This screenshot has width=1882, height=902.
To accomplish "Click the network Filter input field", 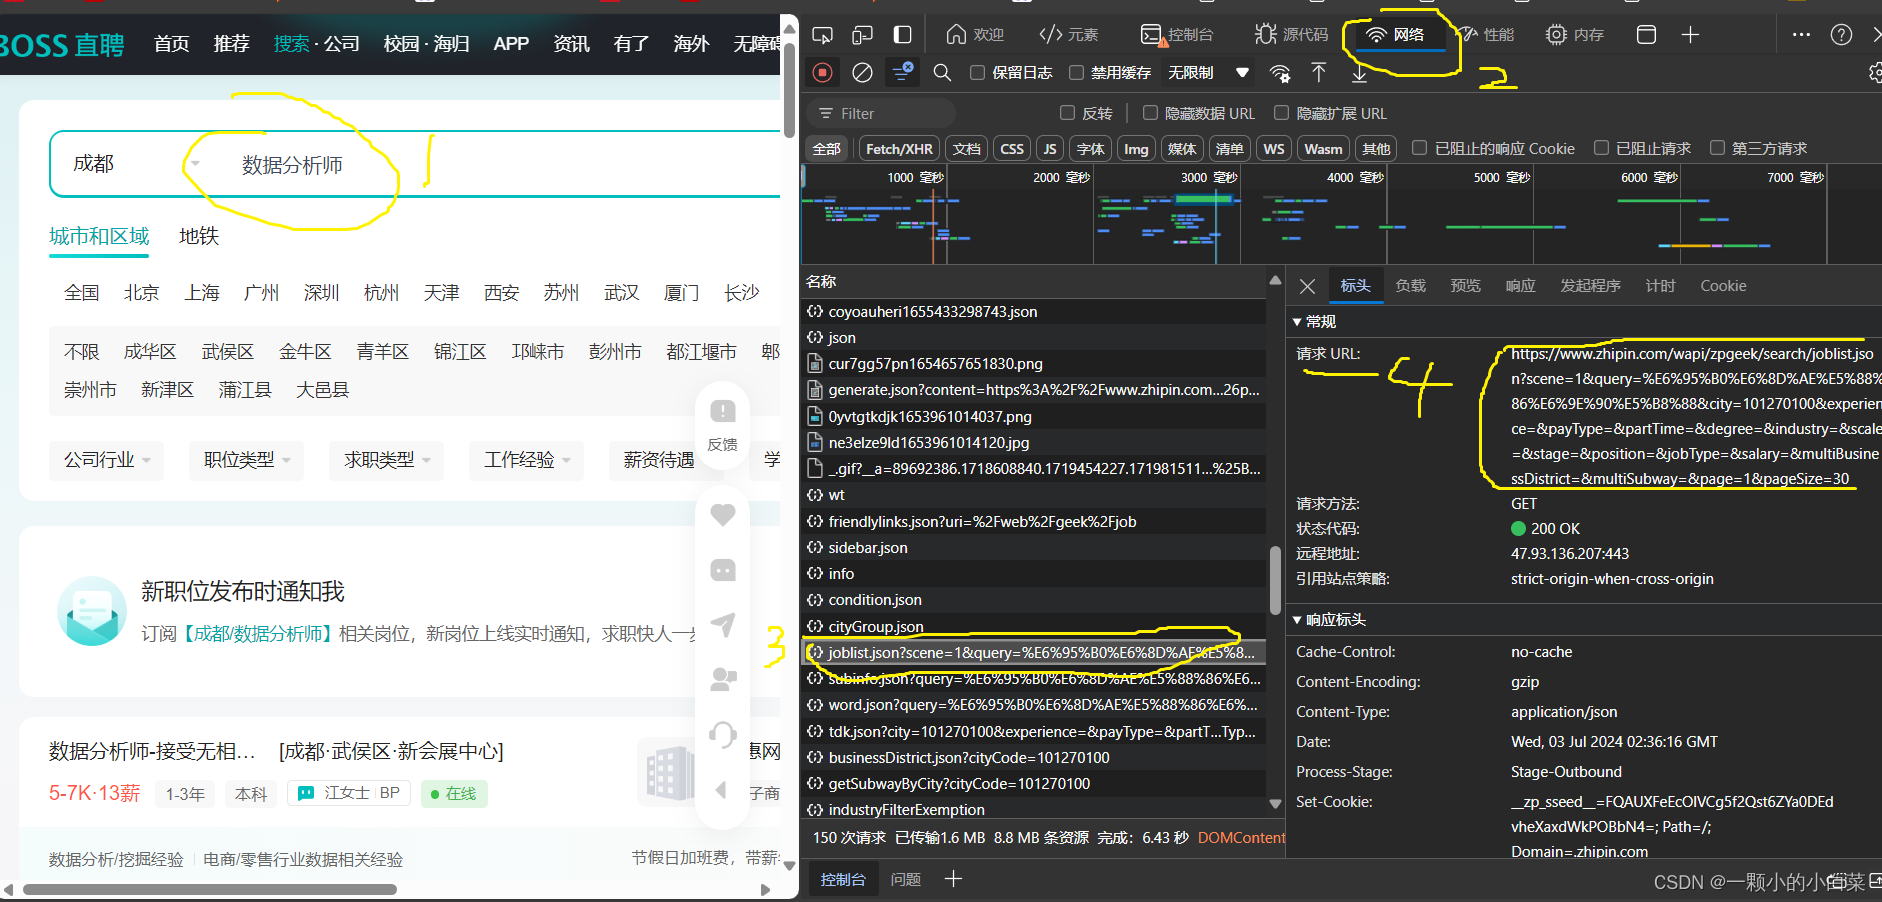I will [880, 113].
